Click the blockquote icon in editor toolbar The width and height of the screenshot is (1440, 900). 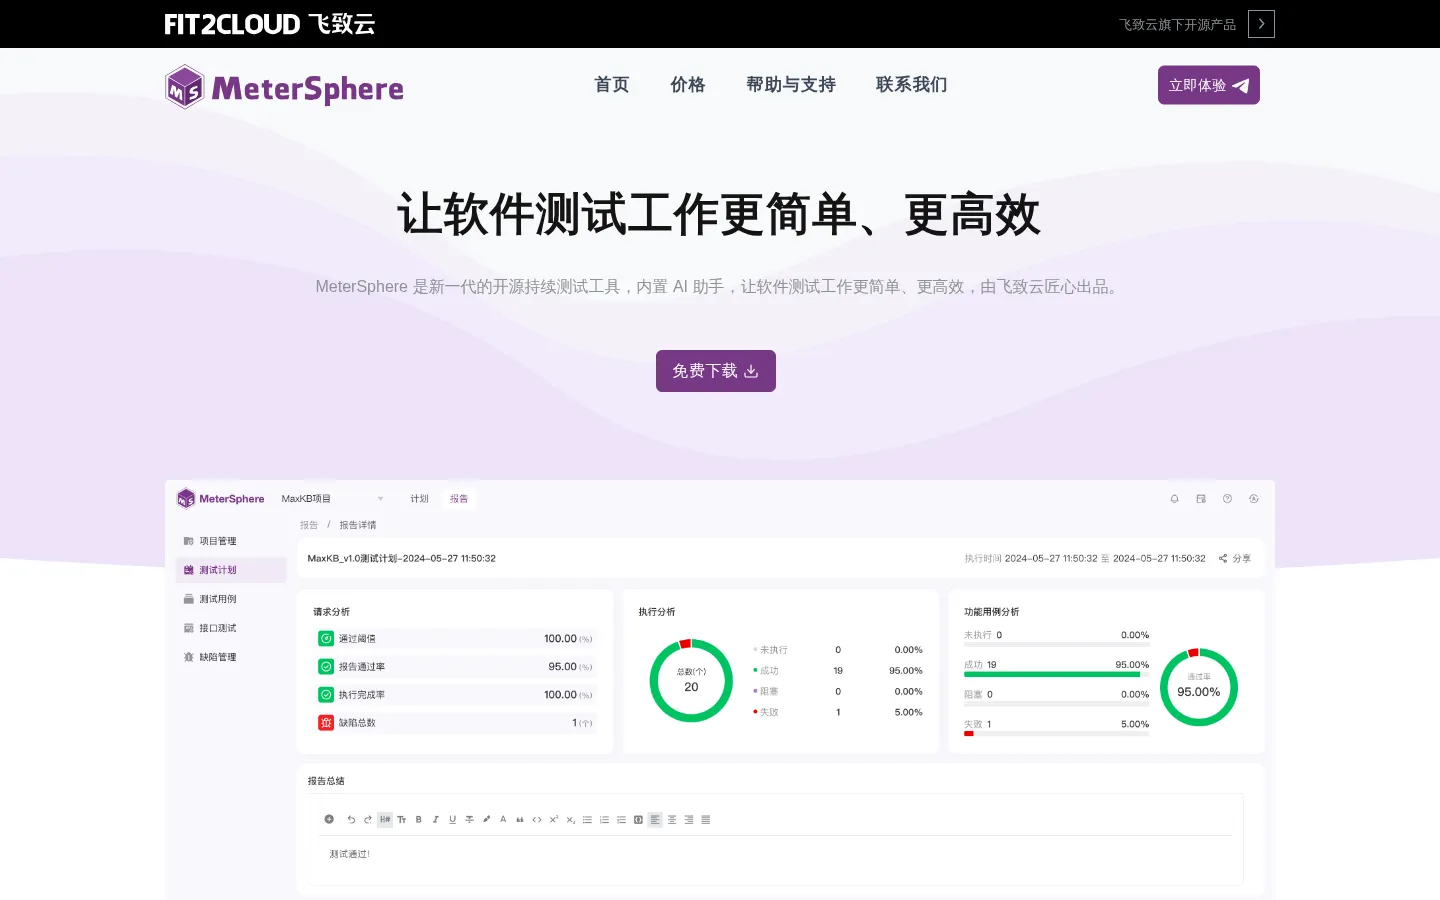(x=520, y=820)
